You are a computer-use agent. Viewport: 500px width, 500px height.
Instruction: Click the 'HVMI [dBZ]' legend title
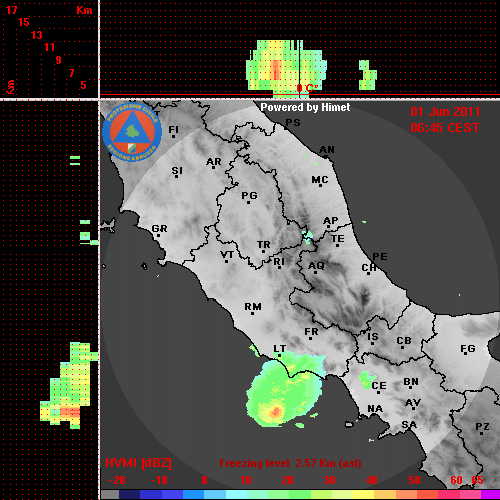point(138,463)
